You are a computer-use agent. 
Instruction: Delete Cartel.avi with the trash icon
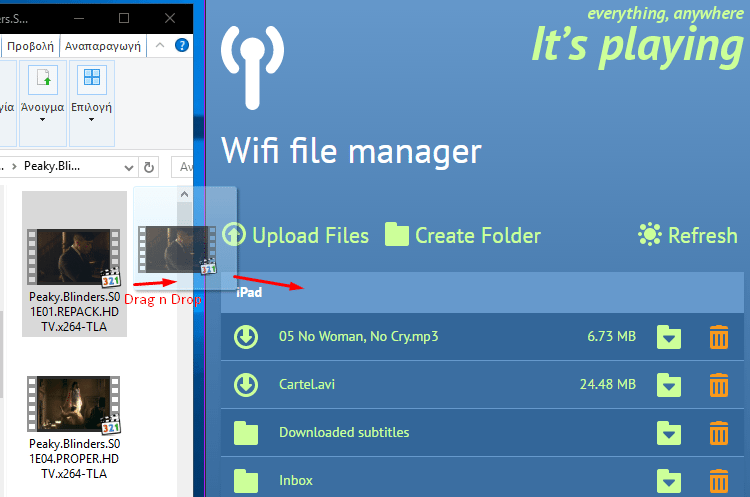[719, 385]
